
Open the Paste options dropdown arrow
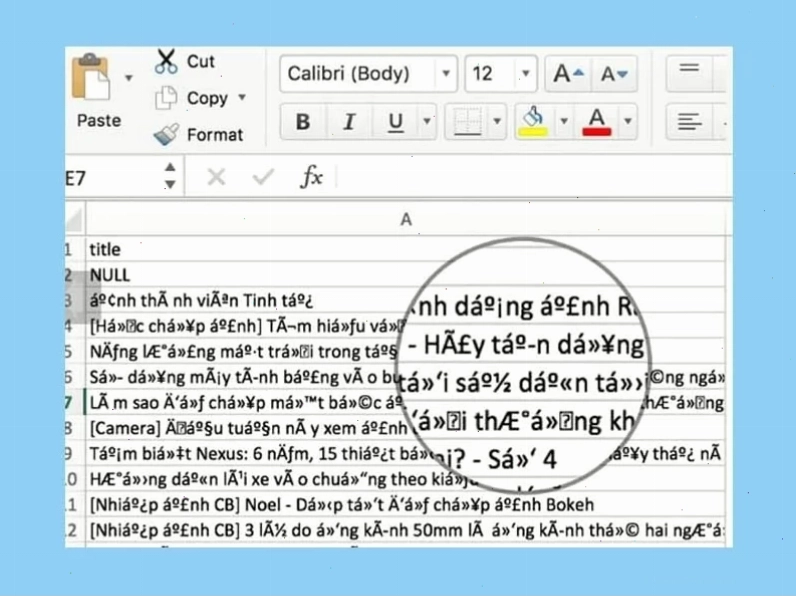click(x=129, y=78)
